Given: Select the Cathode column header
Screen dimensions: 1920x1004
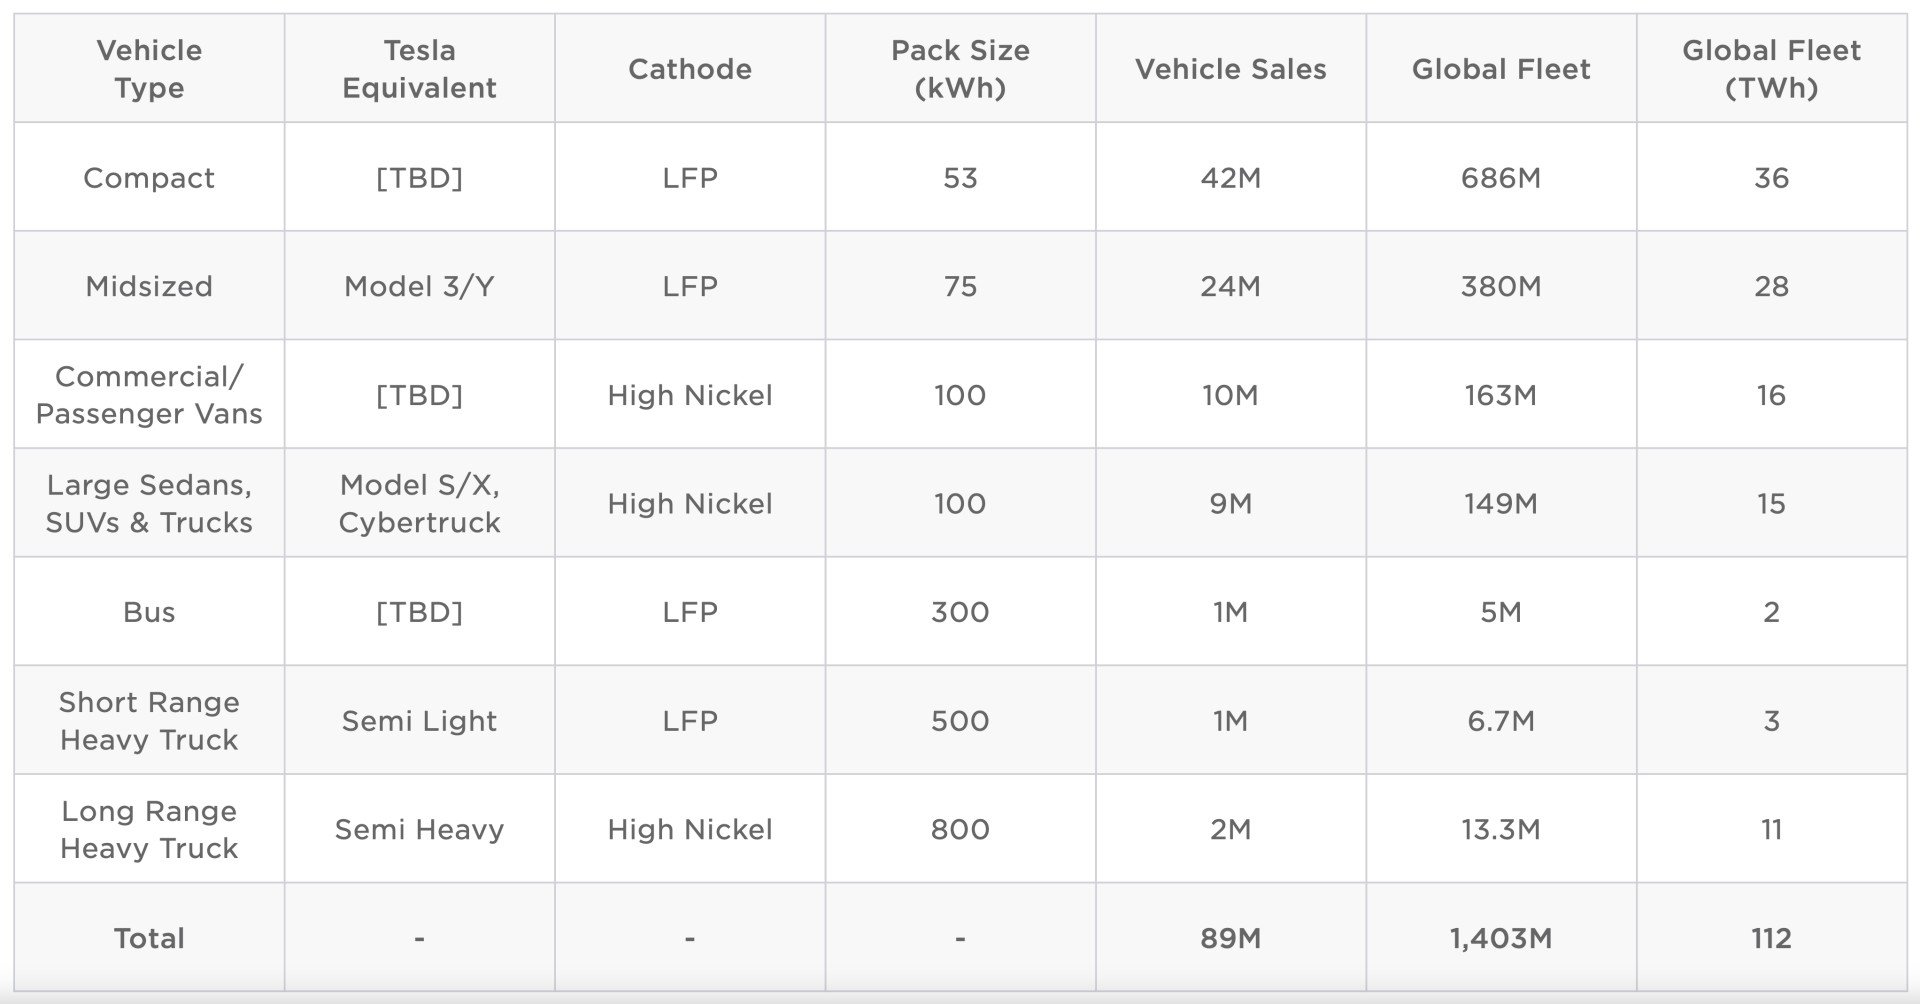Looking at the screenshot, I should point(690,69).
